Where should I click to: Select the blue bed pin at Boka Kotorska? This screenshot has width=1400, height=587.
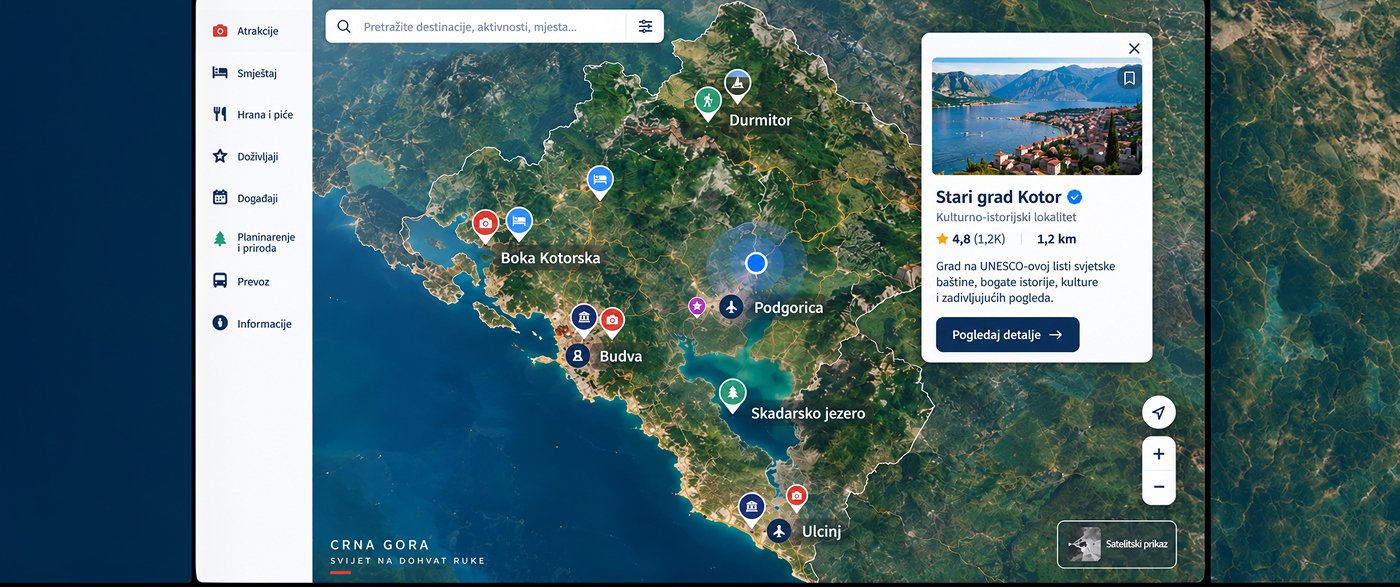click(519, 223)
